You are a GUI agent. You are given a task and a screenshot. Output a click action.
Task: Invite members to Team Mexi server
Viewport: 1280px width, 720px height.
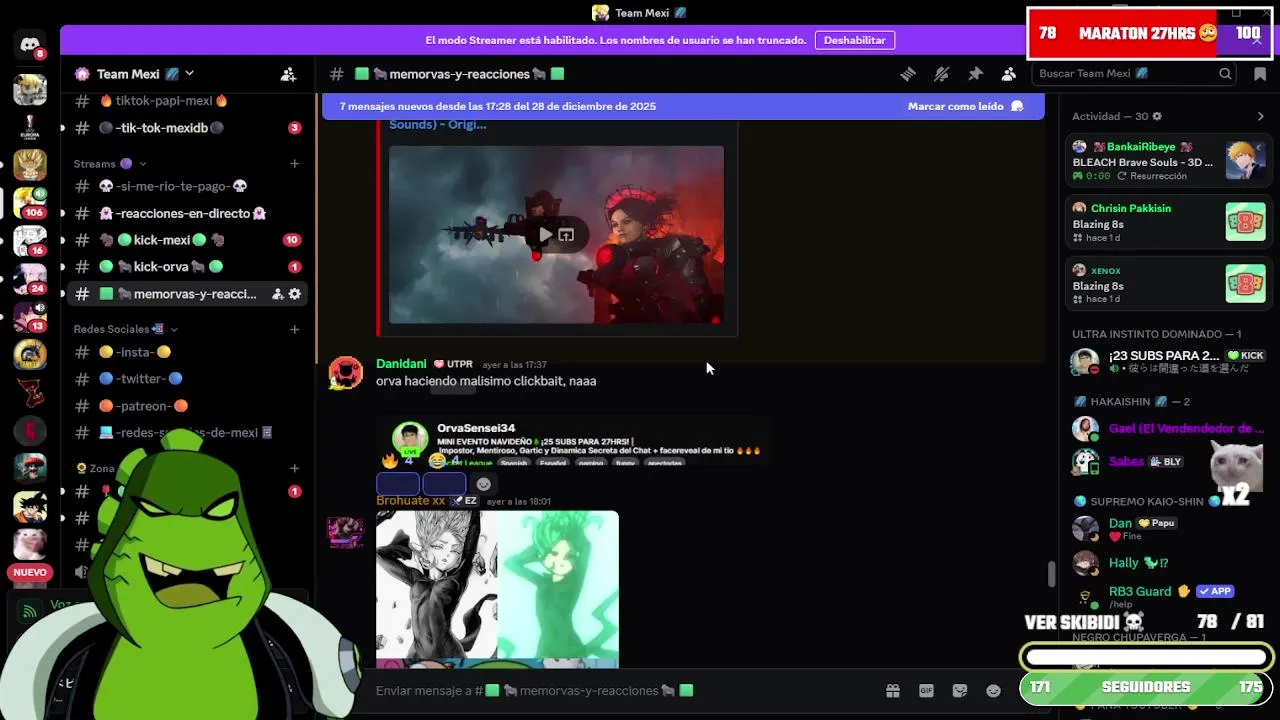coord(288,74)
